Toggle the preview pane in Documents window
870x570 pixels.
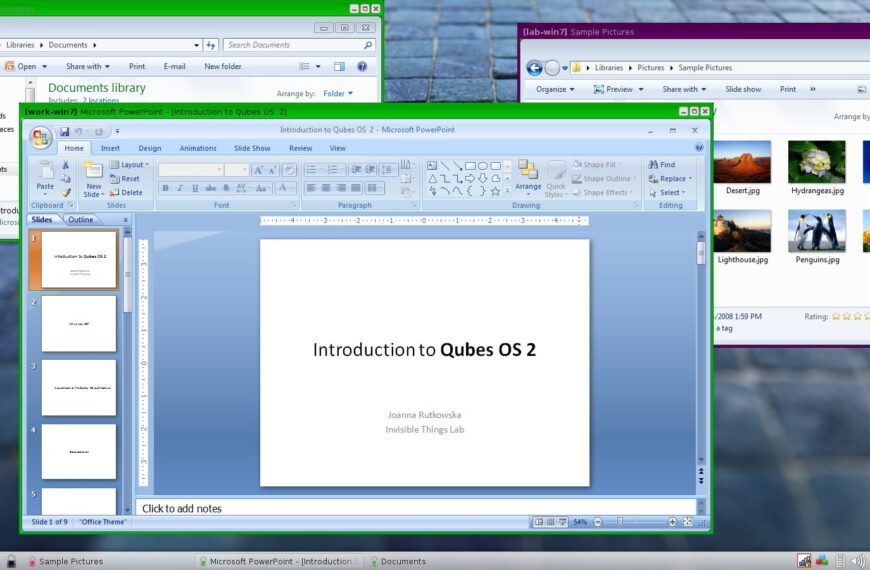[x=339, y=67]
